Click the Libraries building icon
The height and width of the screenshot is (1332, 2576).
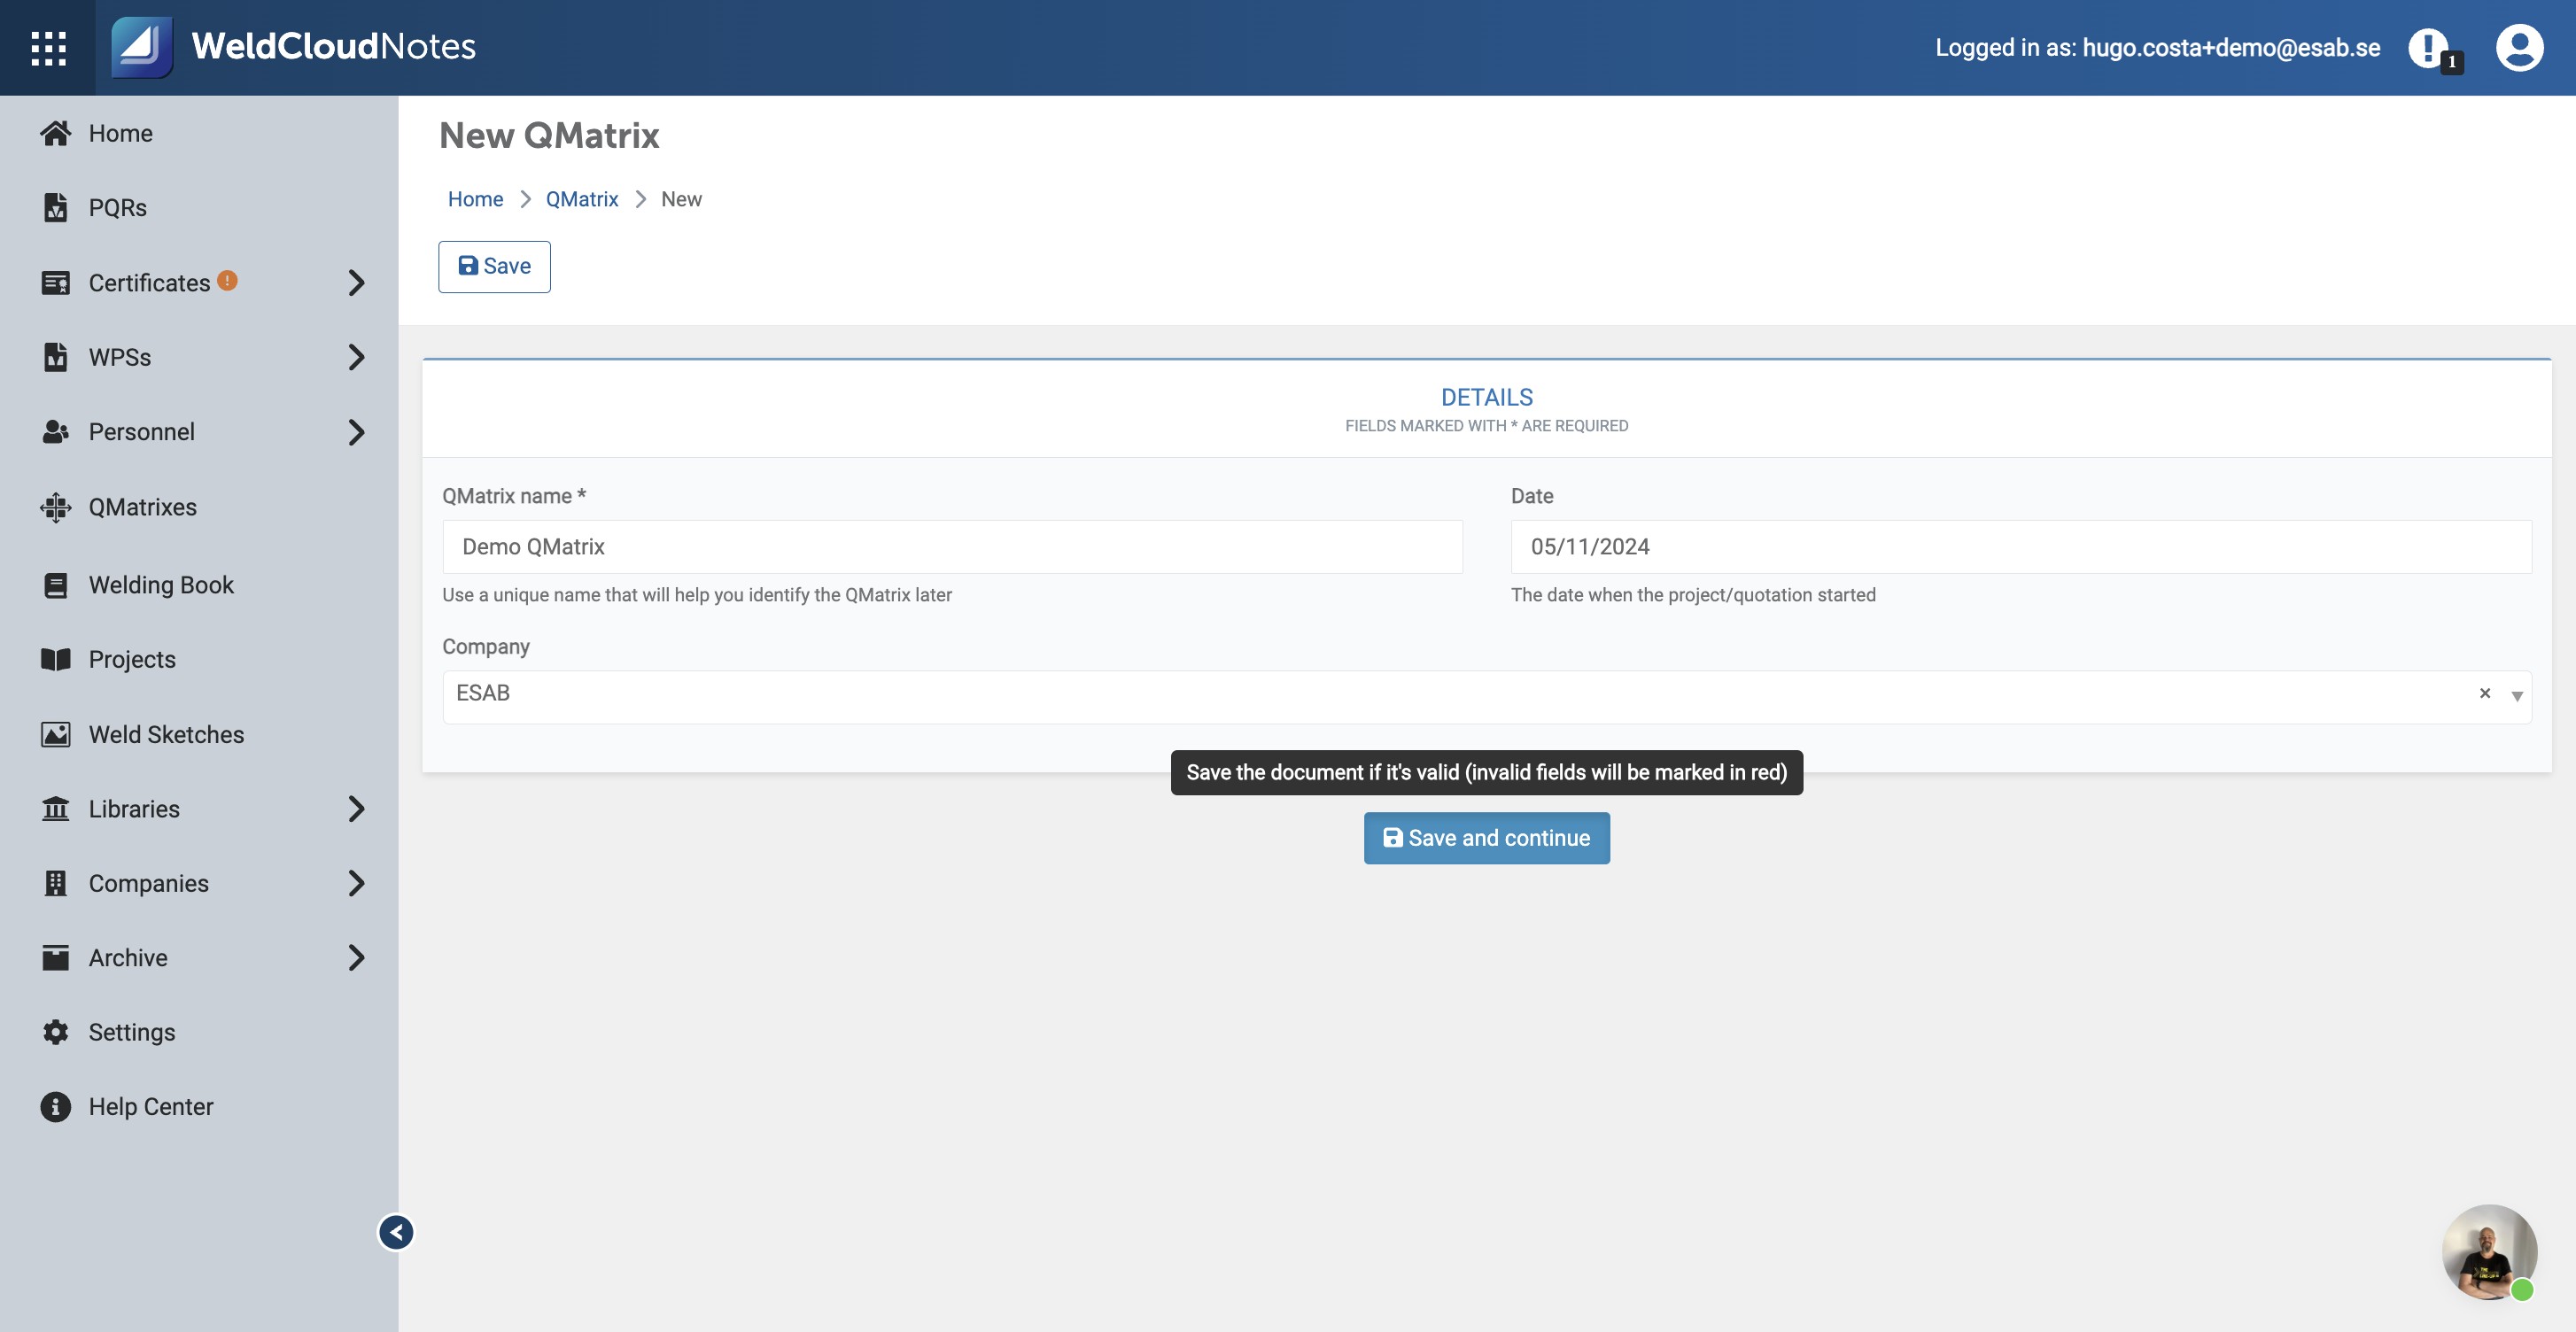[56, 808]
